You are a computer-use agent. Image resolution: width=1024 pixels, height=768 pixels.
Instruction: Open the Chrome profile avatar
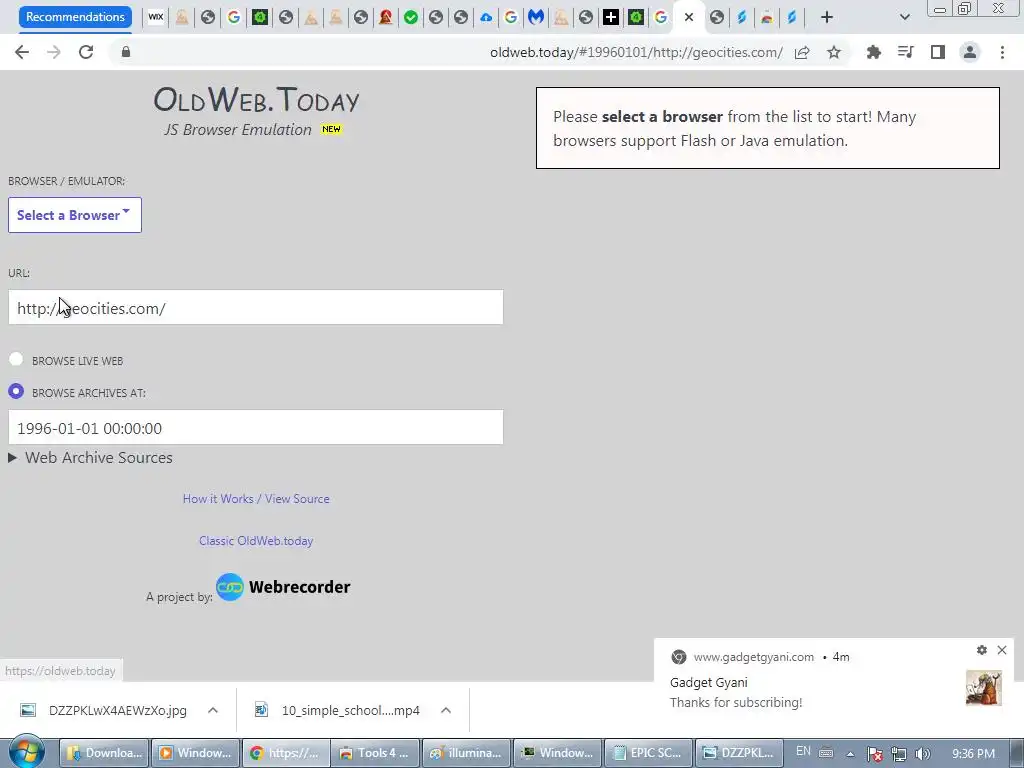point(970,52)
